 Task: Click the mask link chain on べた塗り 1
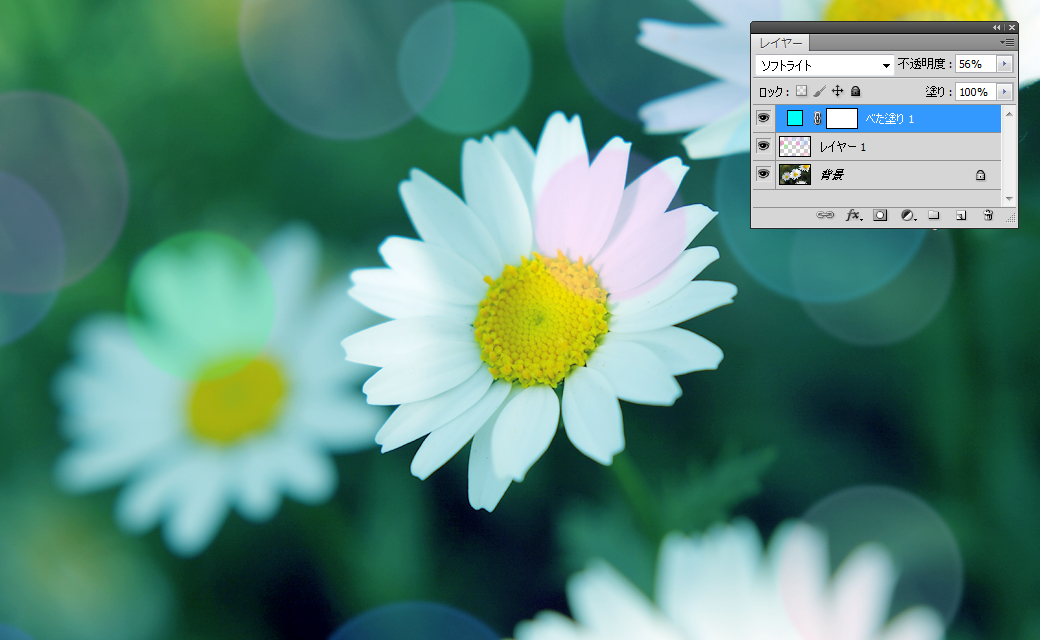point(817,118)
